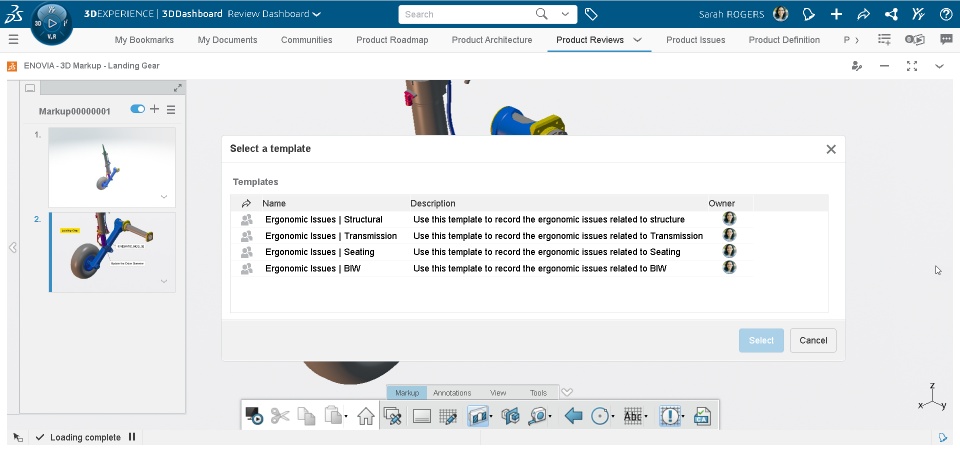Open the social network nodes icon
The height and width of the screenshot is (451, 960).
(891, 14)
